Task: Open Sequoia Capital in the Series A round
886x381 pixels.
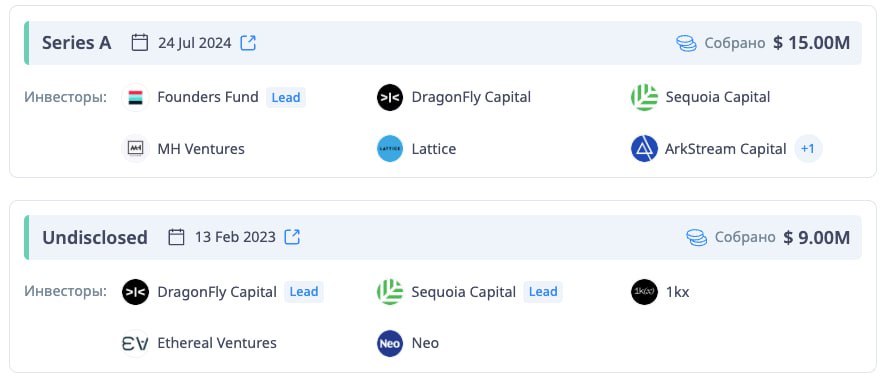Action: coord(718,97)
